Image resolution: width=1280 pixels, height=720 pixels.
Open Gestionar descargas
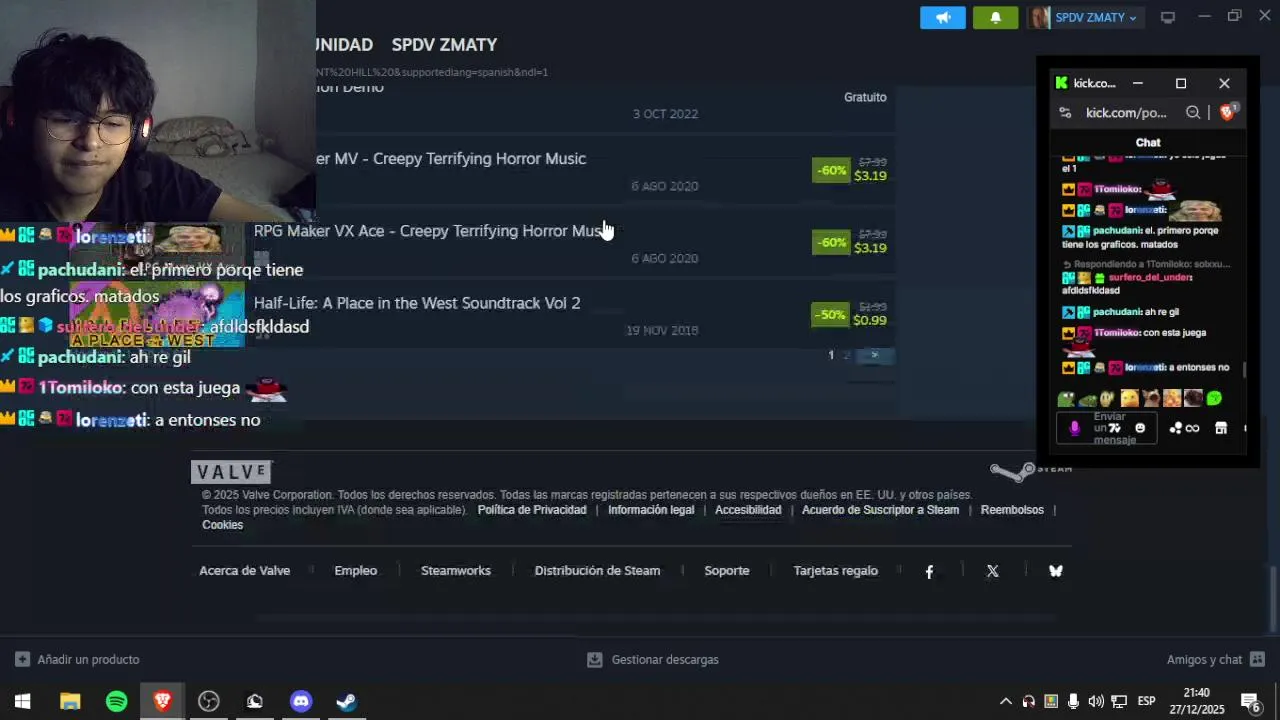click(652, 660)
